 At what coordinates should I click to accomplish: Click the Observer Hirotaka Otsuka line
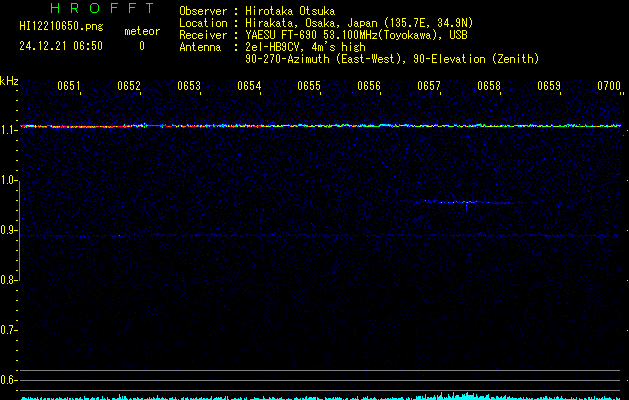(257, 11)
